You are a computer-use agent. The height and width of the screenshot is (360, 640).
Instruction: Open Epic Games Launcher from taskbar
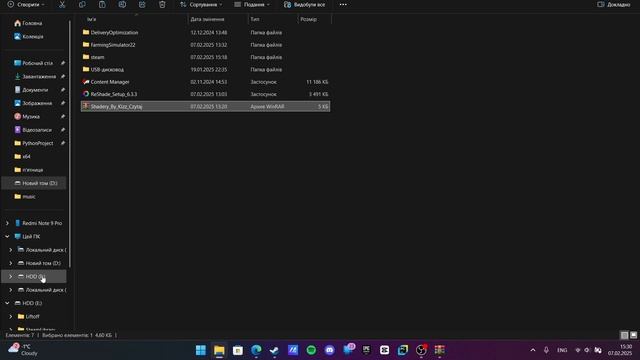pyautogui.click(x=366, y=350)
